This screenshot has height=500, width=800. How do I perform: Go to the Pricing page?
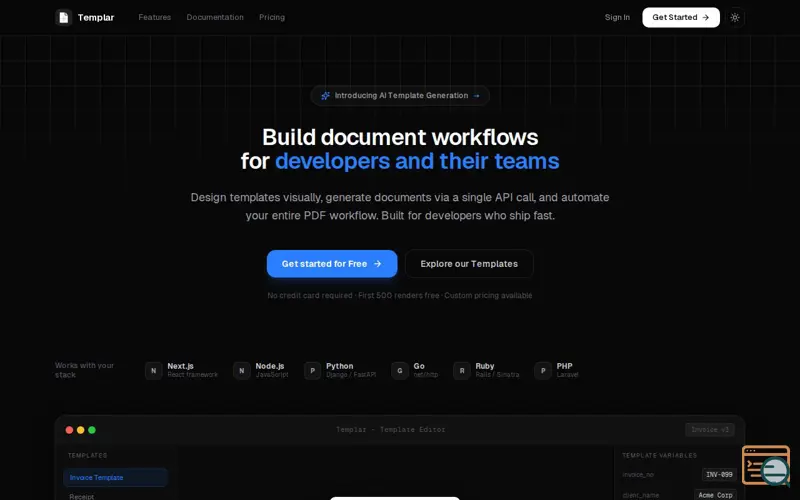point(272,17)
